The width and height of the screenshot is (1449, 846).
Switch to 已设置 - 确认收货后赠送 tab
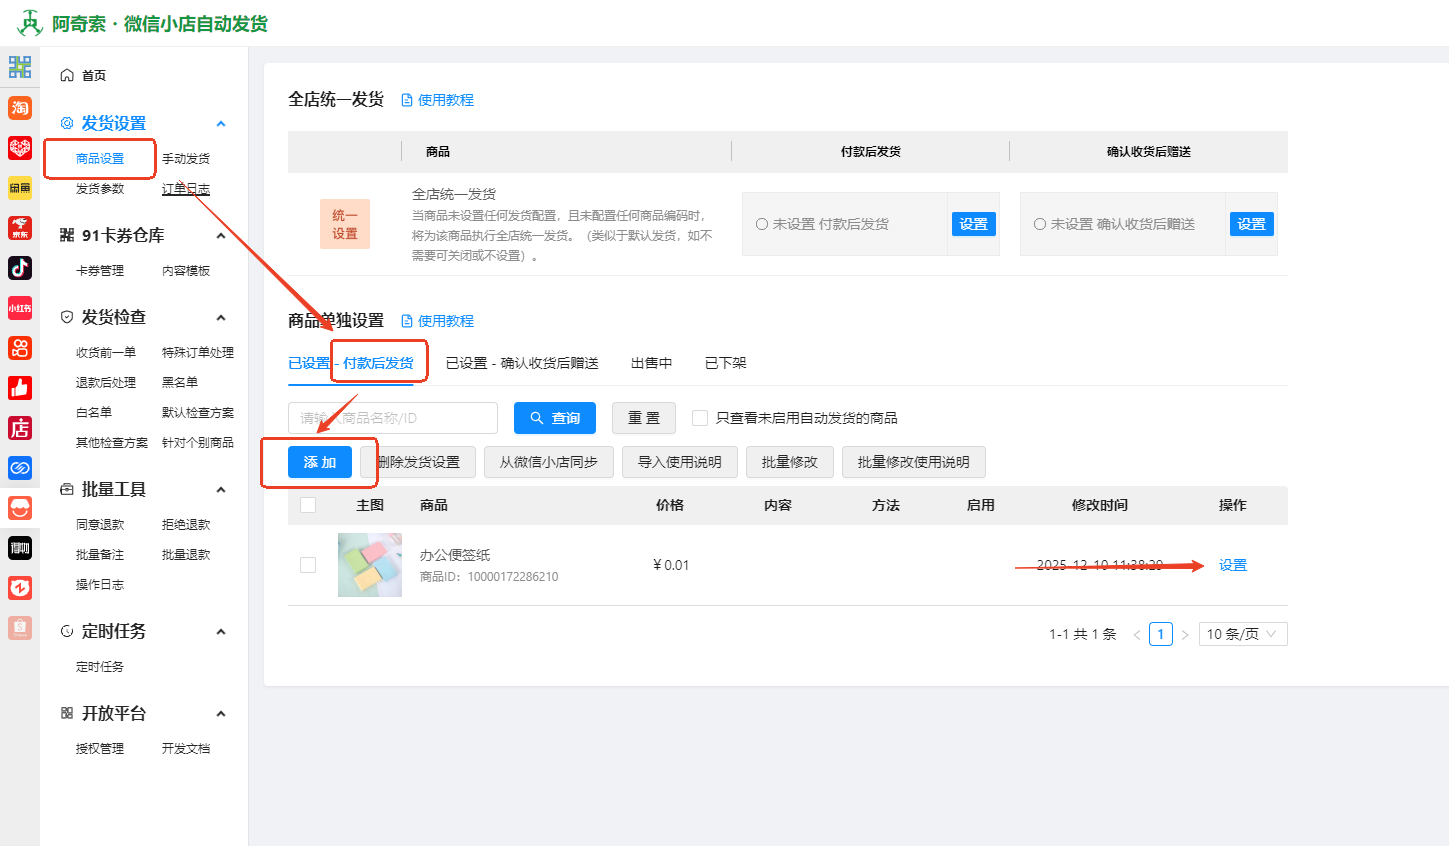pyautogui.click(x=522, y=363)
